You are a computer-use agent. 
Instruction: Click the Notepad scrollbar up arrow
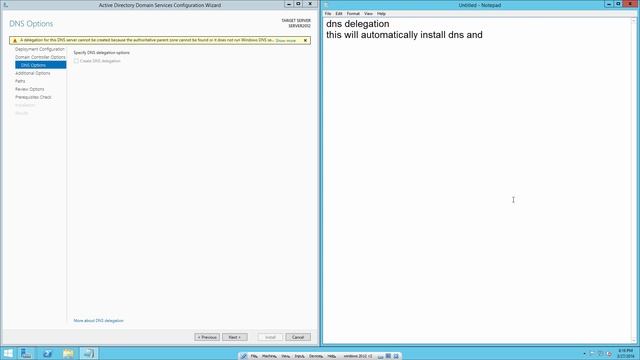point(634,21)
